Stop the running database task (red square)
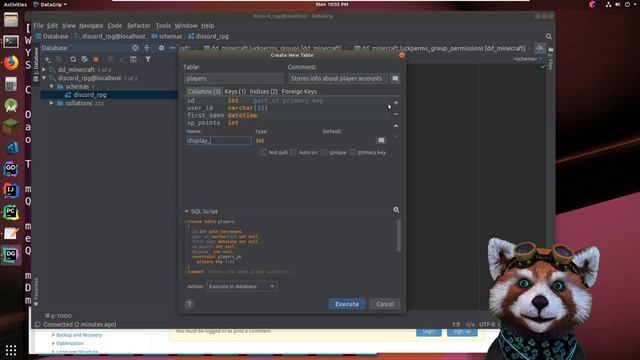This screenshot has height=360, width=640. [x=96, y=60]
